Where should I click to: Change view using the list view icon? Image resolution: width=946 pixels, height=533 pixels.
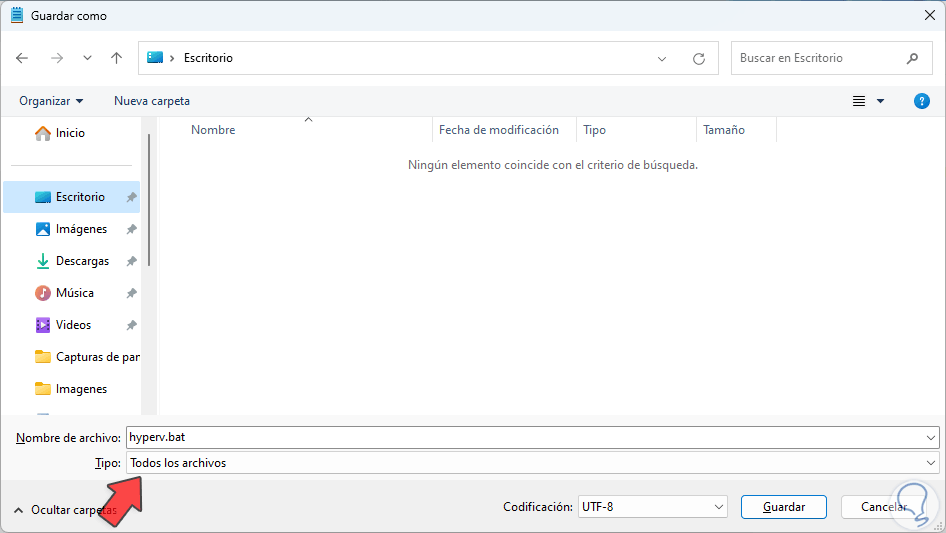click(859, 101)
